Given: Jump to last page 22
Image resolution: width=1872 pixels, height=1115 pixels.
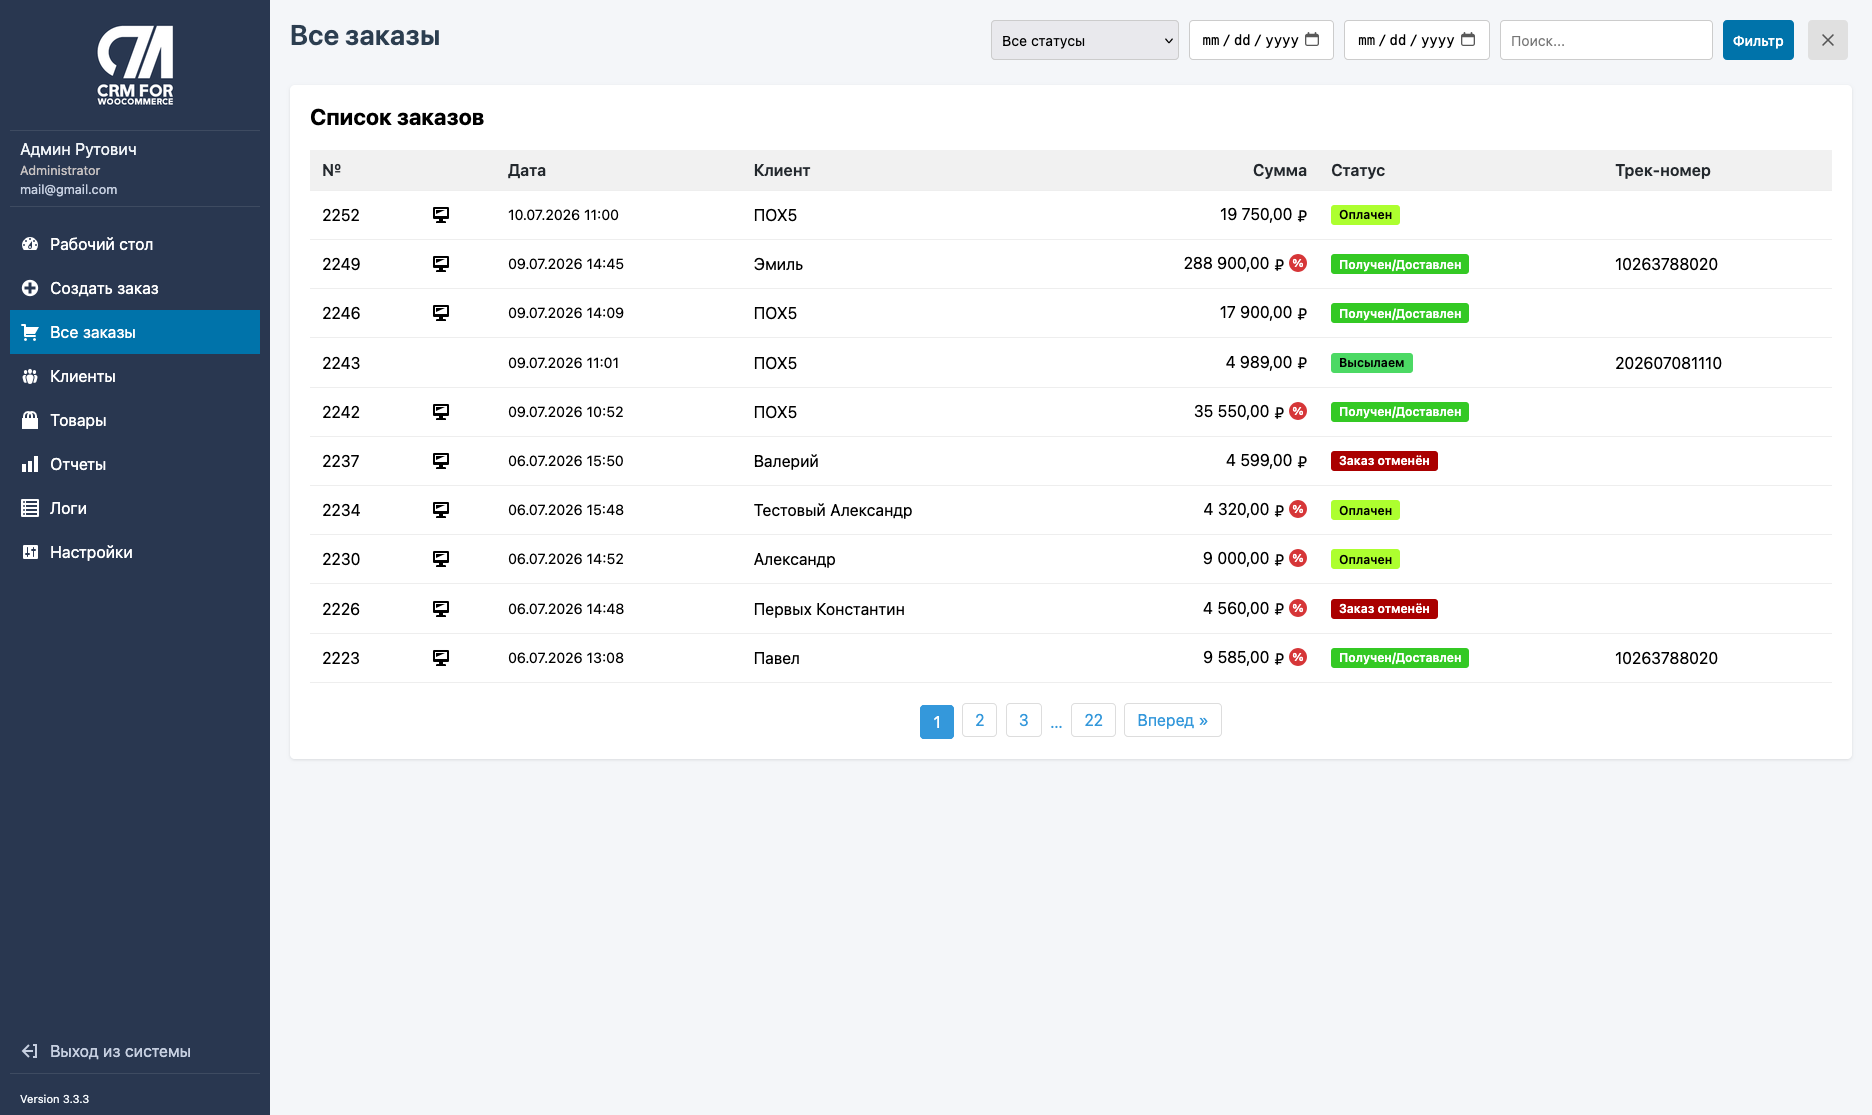Looking at the screenshot, I should 1093,720.
